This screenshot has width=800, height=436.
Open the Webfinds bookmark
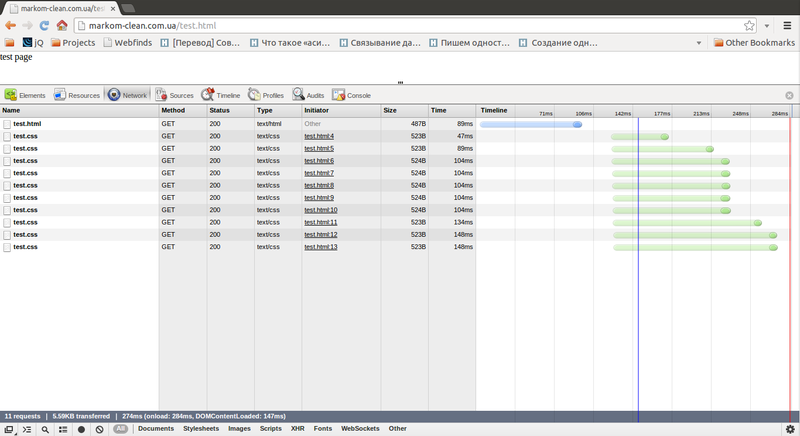point(128,43)
